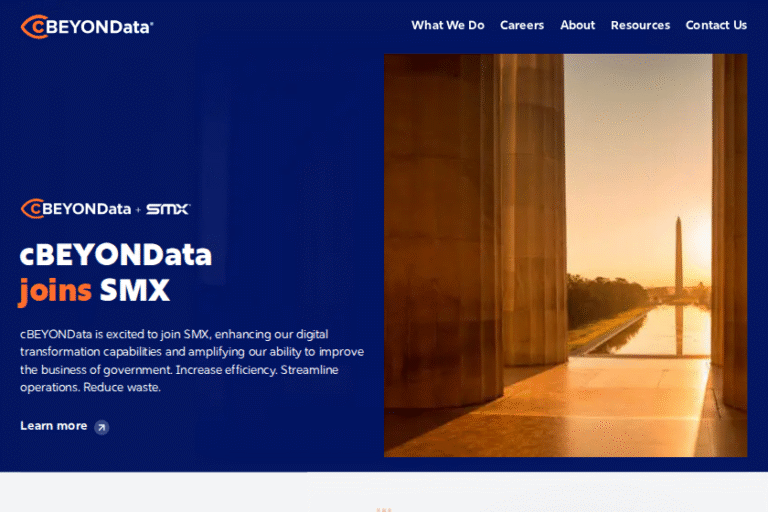Screen dimensions: 768x512
Task: Open the What We Do menu
Action: click(x=447, y=25)
